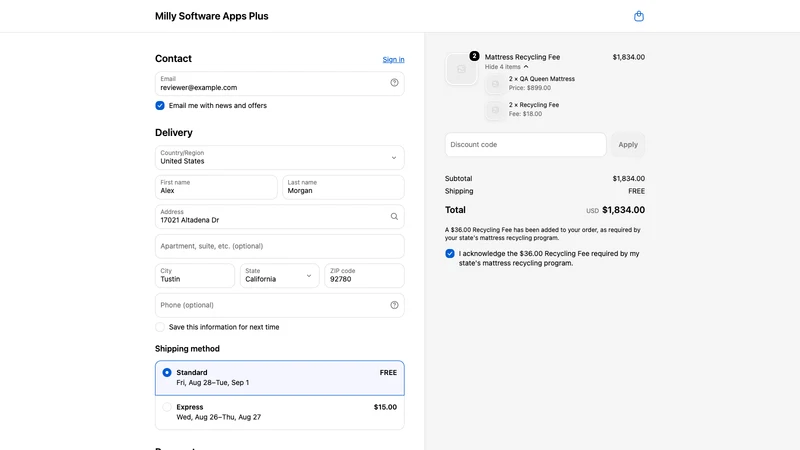This screenshot has height=450, width=800.
Task: Select the Express shipping radio option
Action: (167, 407)
